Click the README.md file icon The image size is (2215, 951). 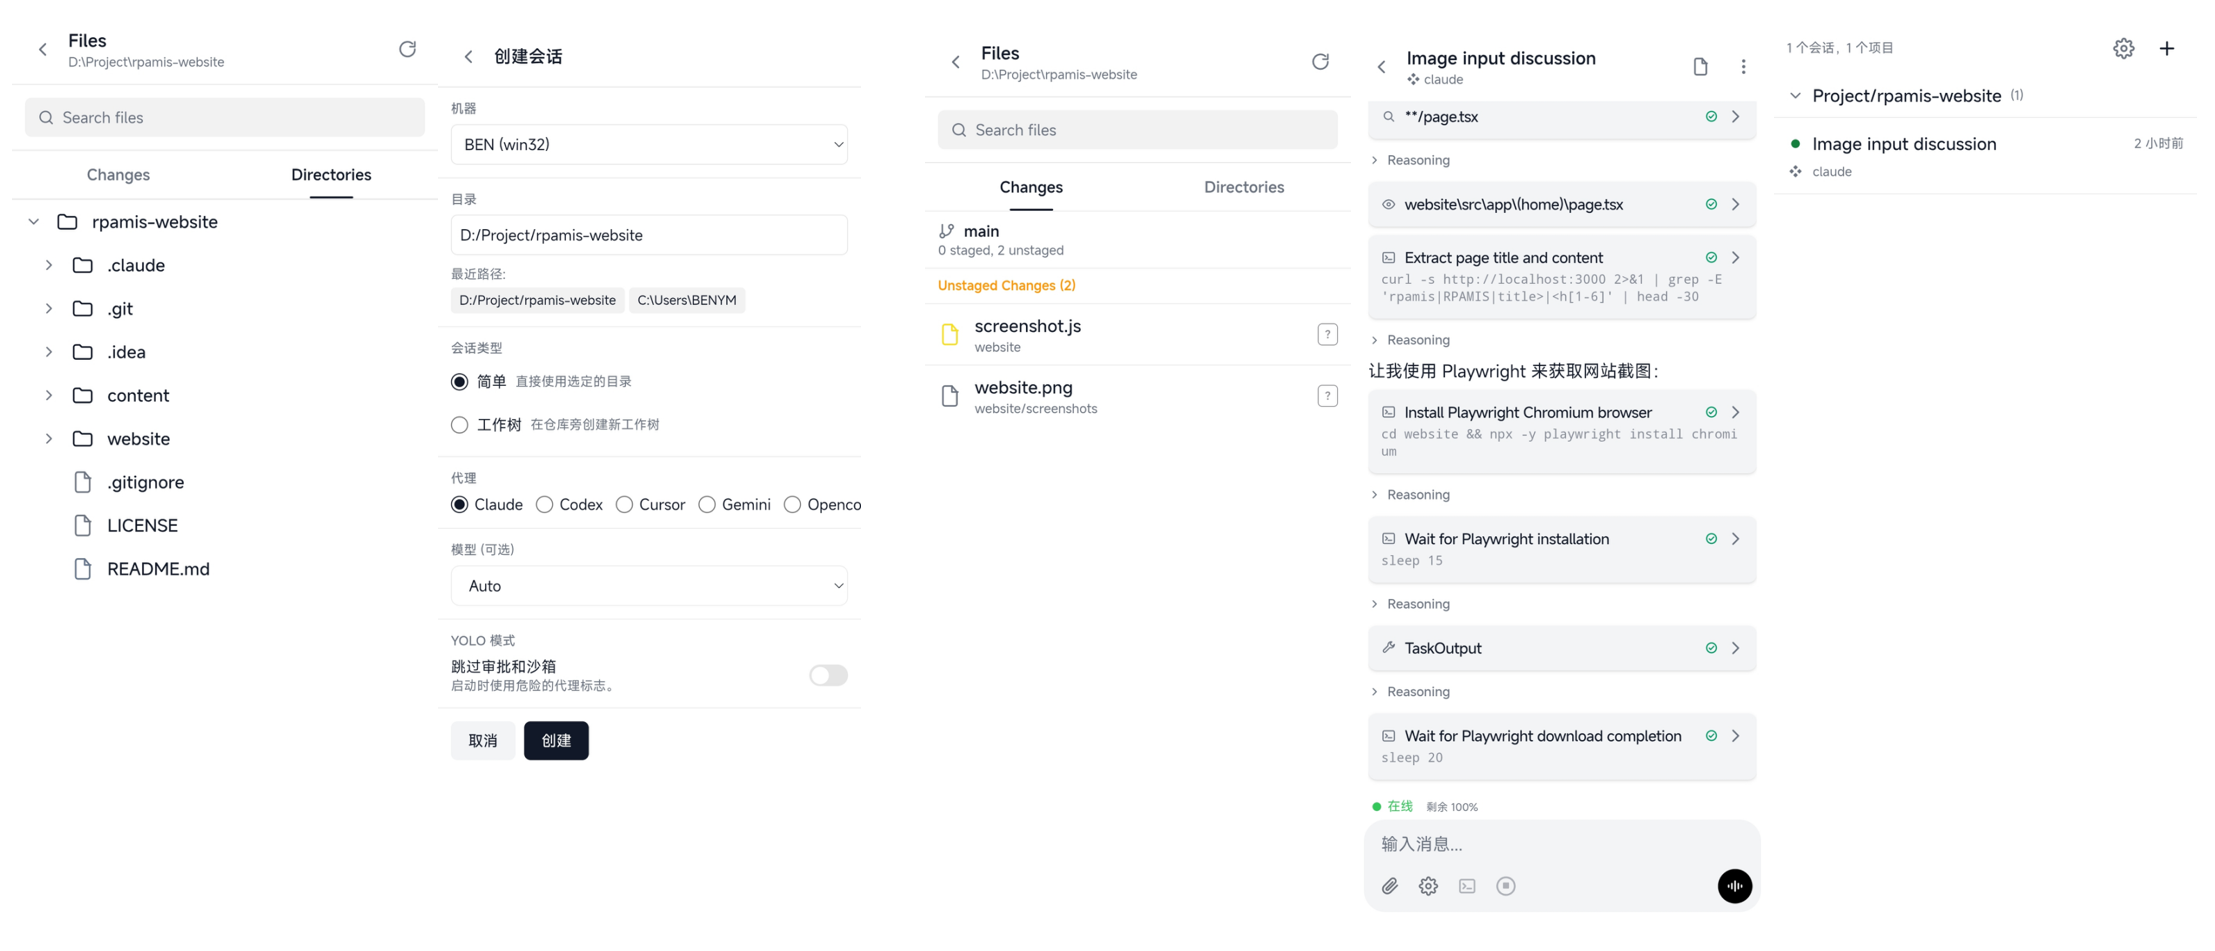tap(83, 569)
